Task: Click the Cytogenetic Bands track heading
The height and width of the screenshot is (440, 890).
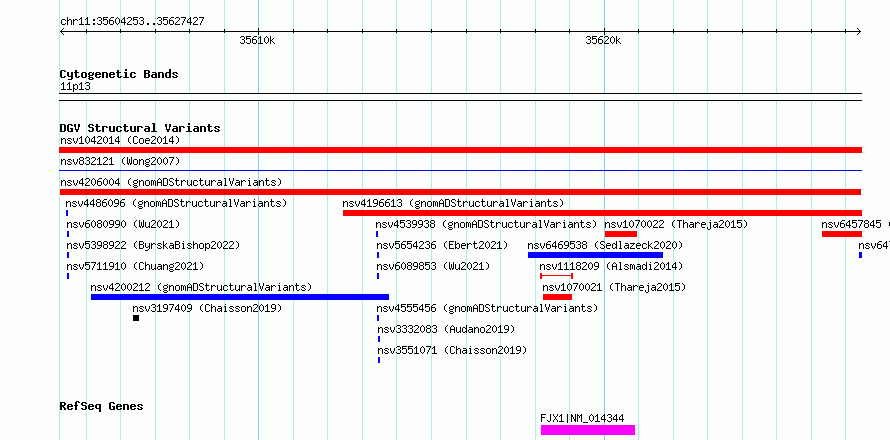Action: point(119,74)
